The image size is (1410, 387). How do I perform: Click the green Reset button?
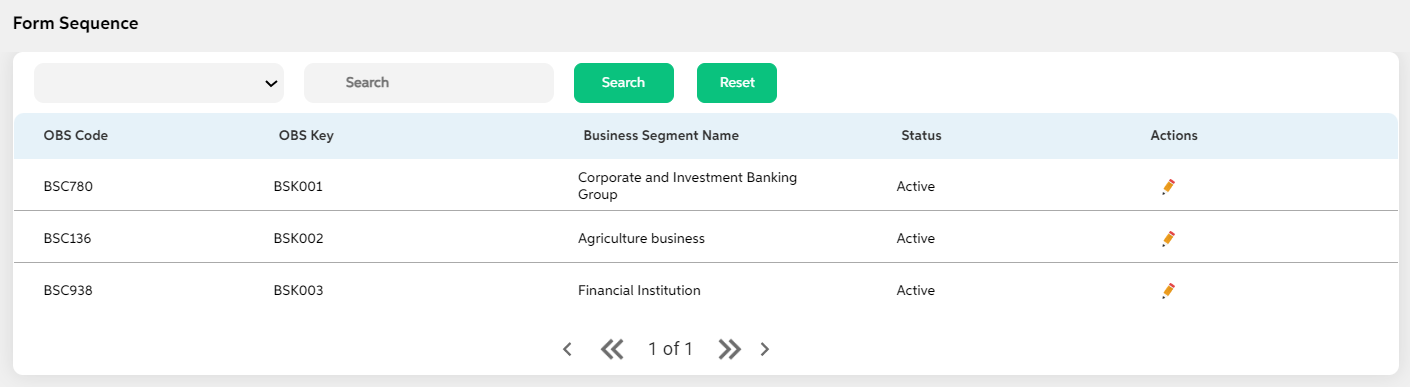tap(737, 83)
